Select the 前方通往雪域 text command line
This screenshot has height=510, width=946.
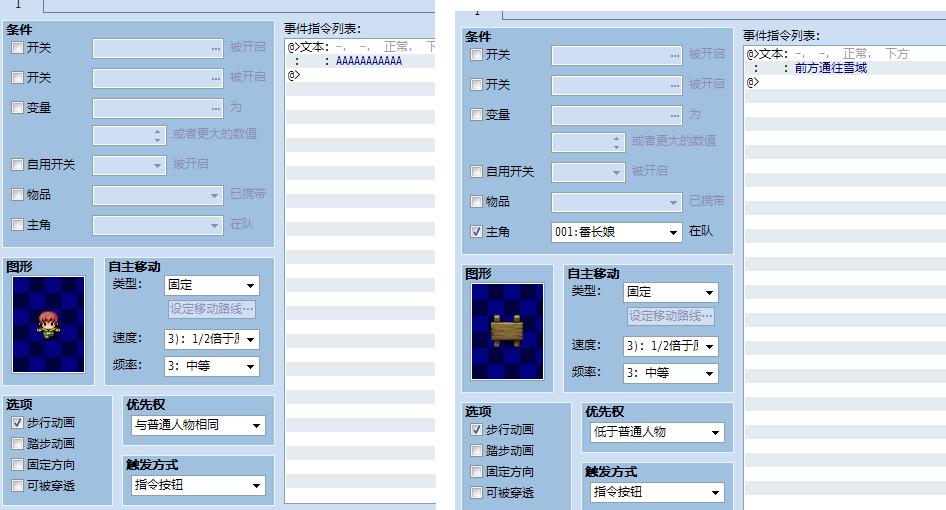(x=845, y=68)
